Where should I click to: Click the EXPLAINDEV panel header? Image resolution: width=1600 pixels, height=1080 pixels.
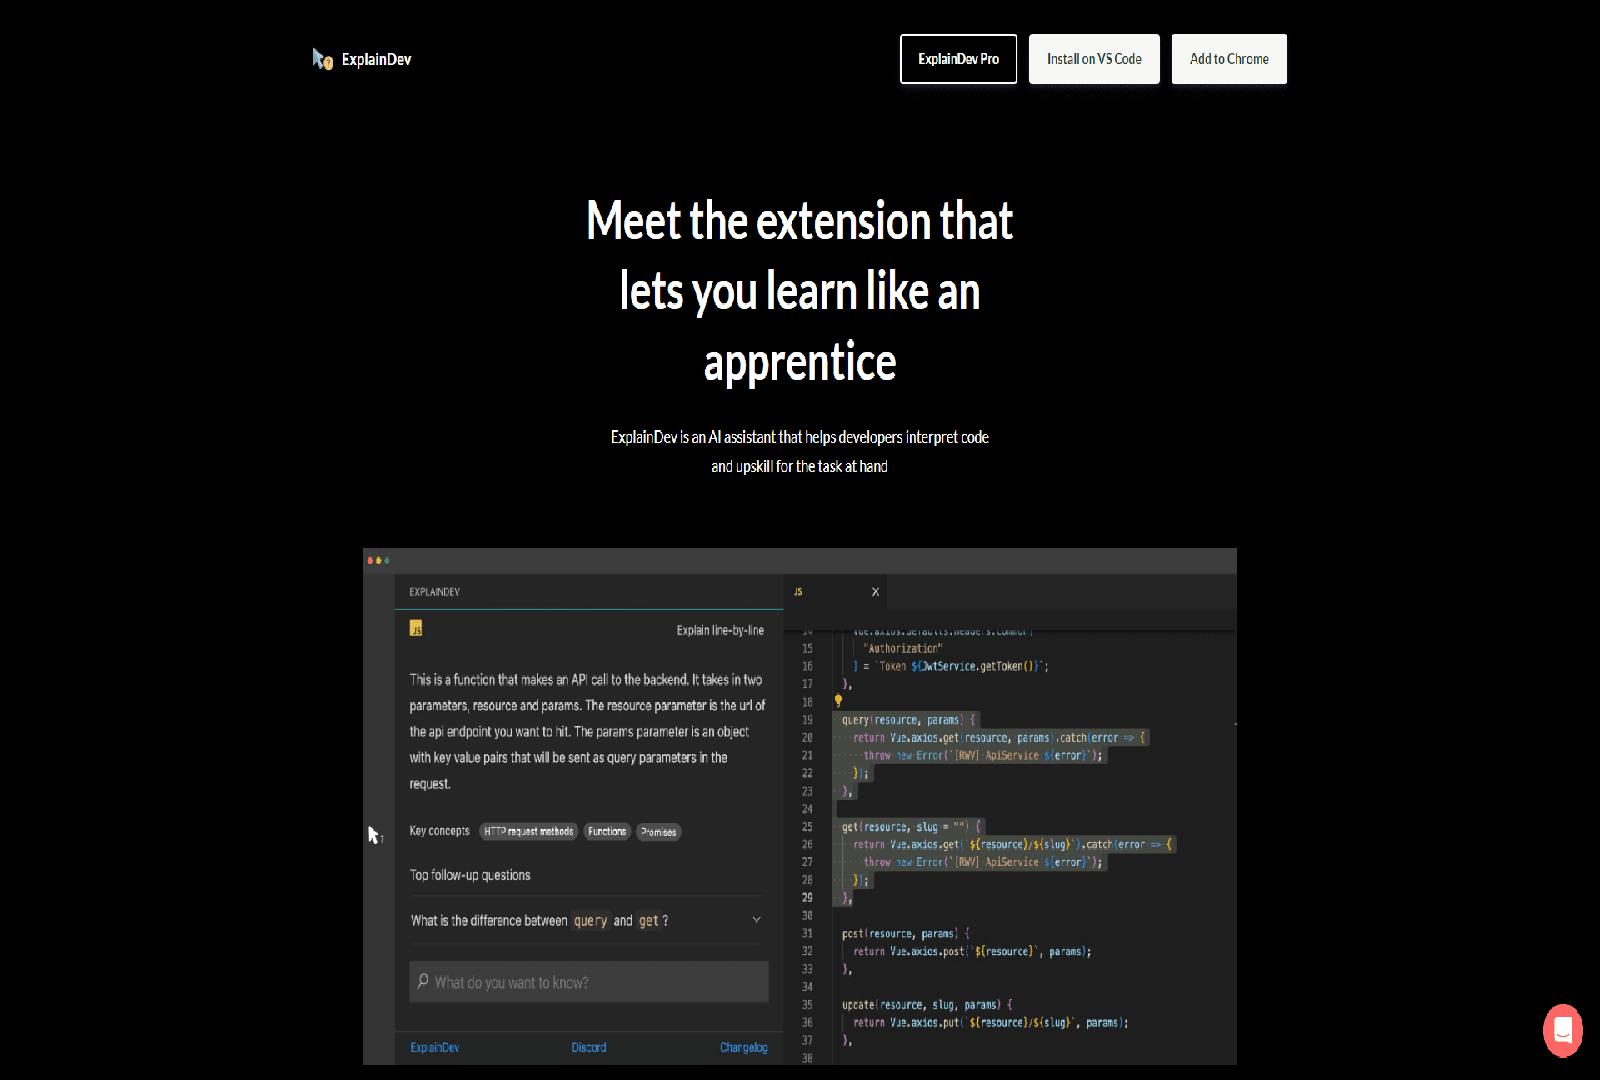[434, 591]
